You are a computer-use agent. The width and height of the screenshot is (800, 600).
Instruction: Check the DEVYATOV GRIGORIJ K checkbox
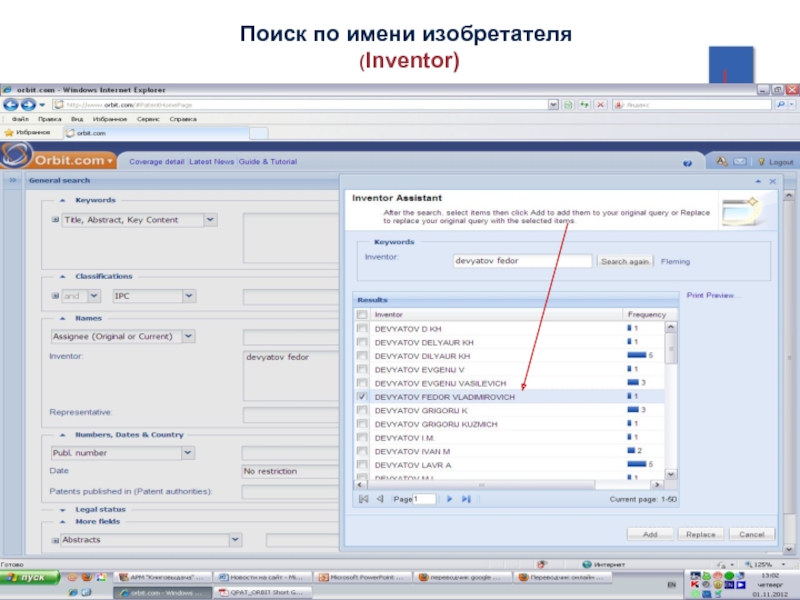(362, 410)
